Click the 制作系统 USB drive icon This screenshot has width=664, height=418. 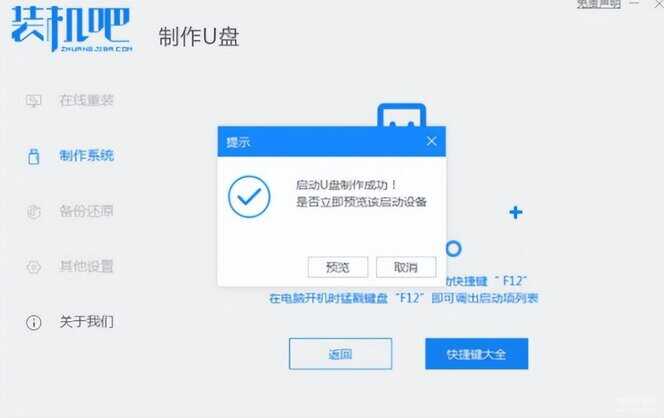pyautogui.click(x=33, y=156)
